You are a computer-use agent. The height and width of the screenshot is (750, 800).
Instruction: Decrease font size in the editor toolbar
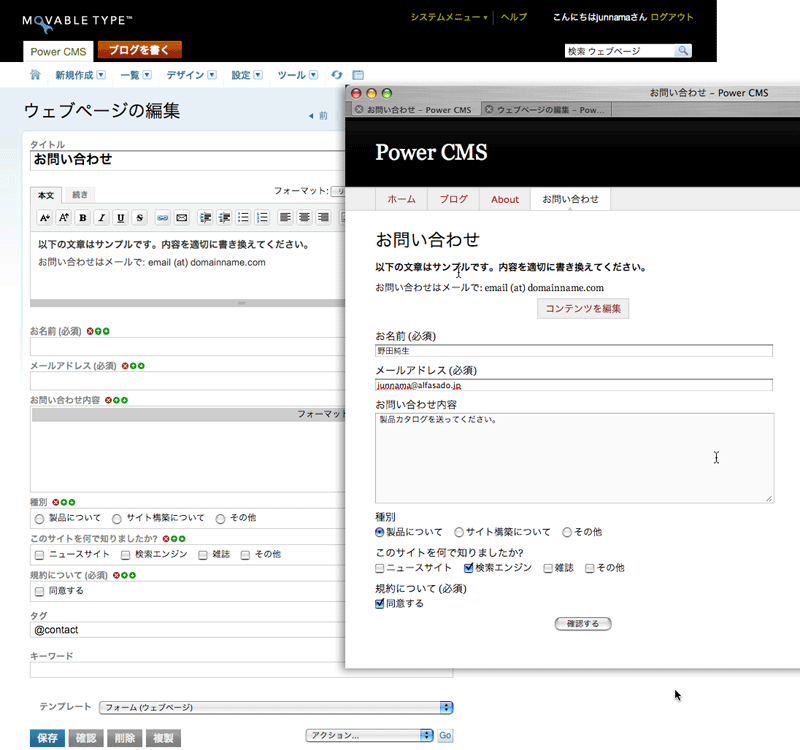pos(45,218)
